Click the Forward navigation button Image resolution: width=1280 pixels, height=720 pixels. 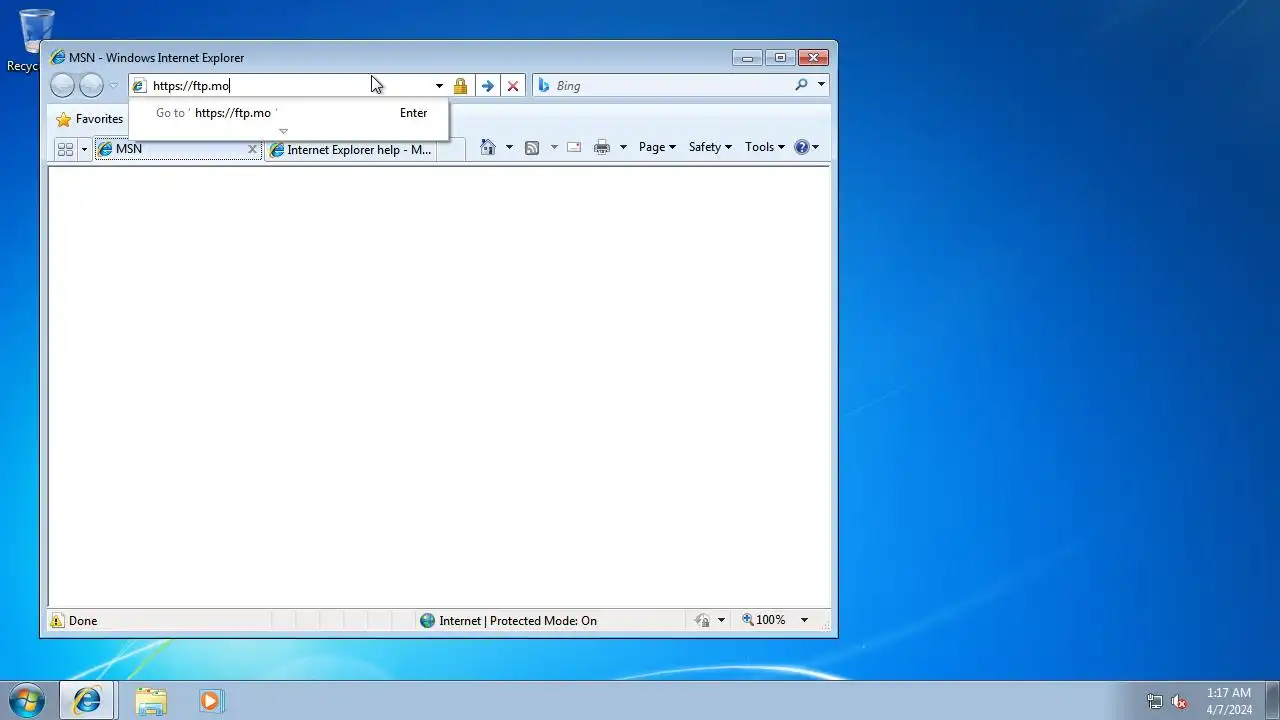[91, 86]
